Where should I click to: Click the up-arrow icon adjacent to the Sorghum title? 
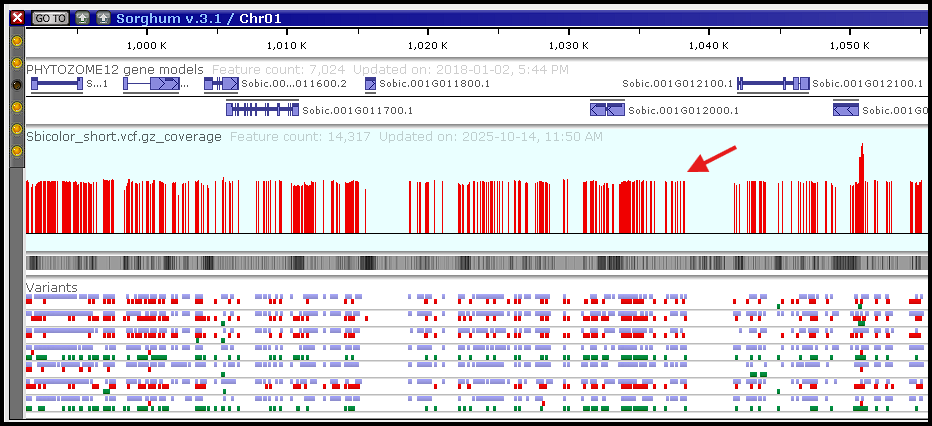click(x=103, y=18)
